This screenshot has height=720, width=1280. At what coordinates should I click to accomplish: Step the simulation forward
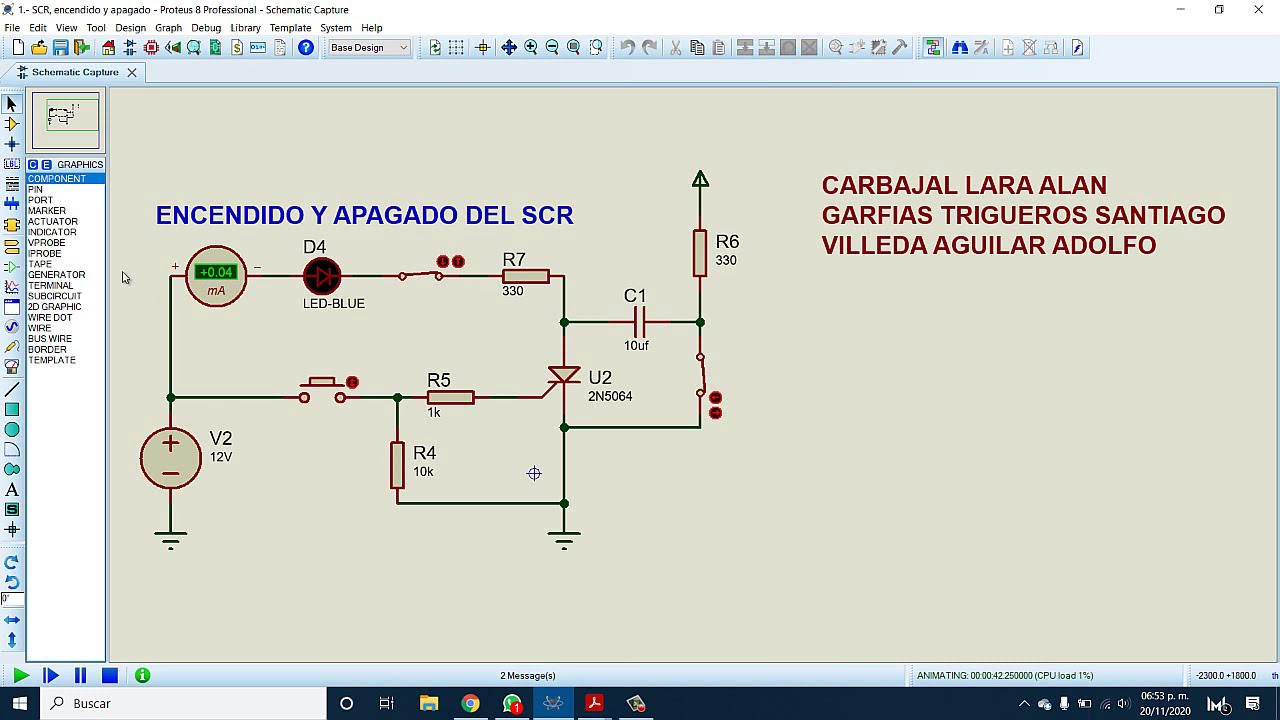[50, 676]
